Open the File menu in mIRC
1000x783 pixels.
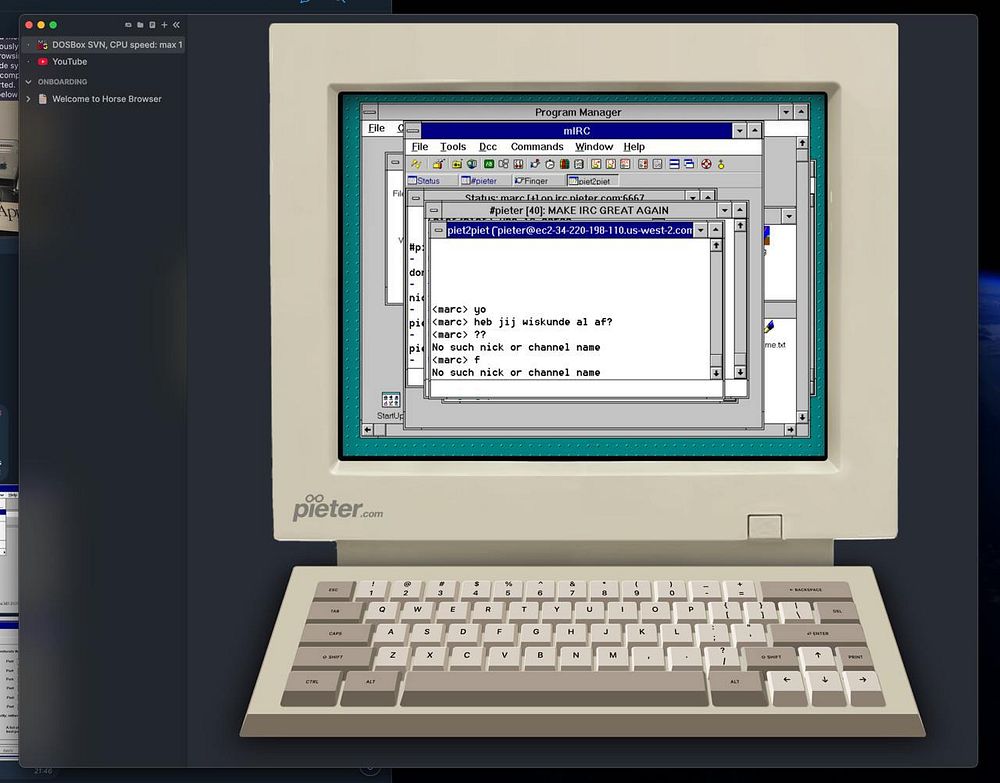[x=420, y=147]
